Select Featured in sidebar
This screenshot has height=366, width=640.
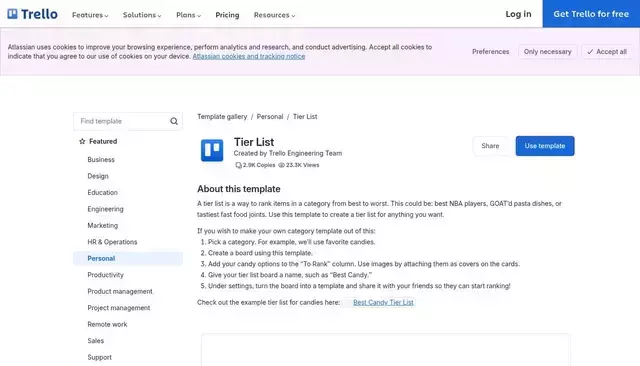coord(103,141)
